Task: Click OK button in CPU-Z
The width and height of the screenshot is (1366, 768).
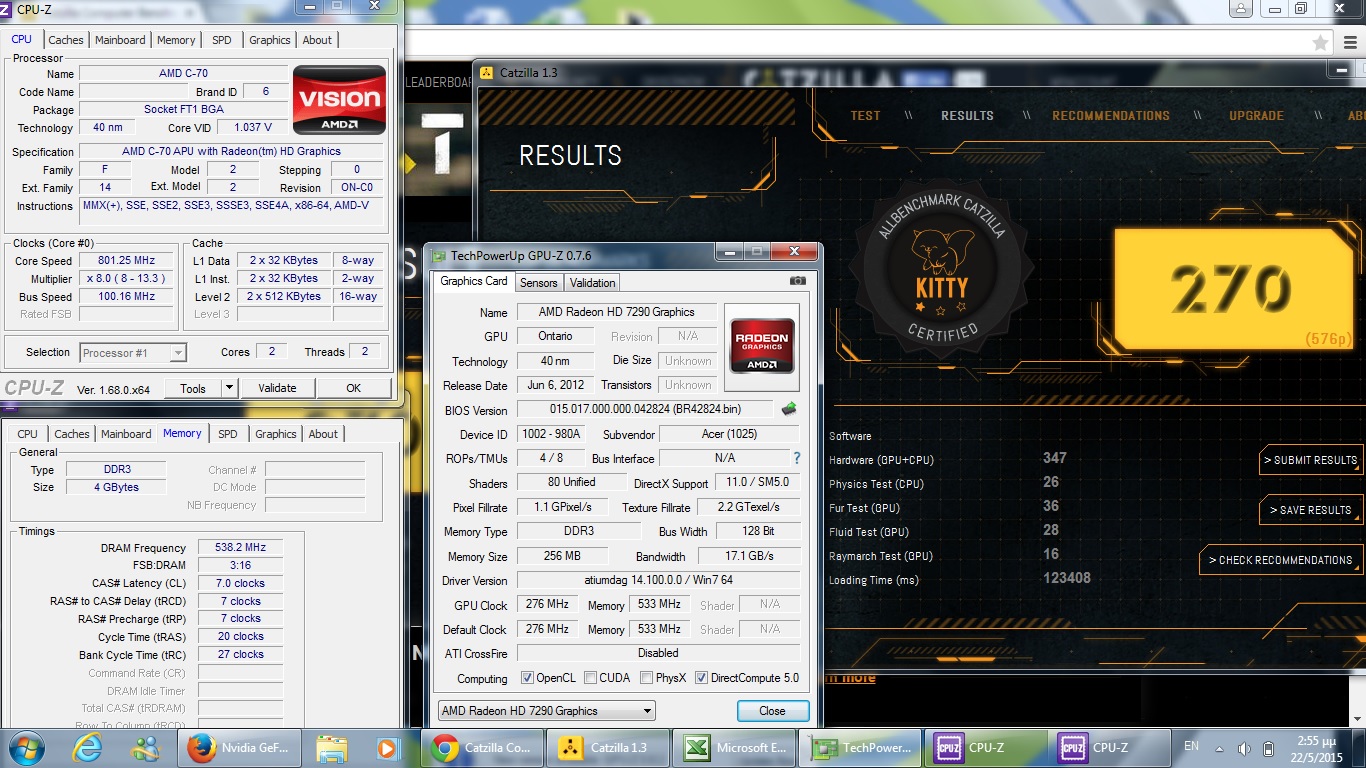Action: click(x=354, y=388)
